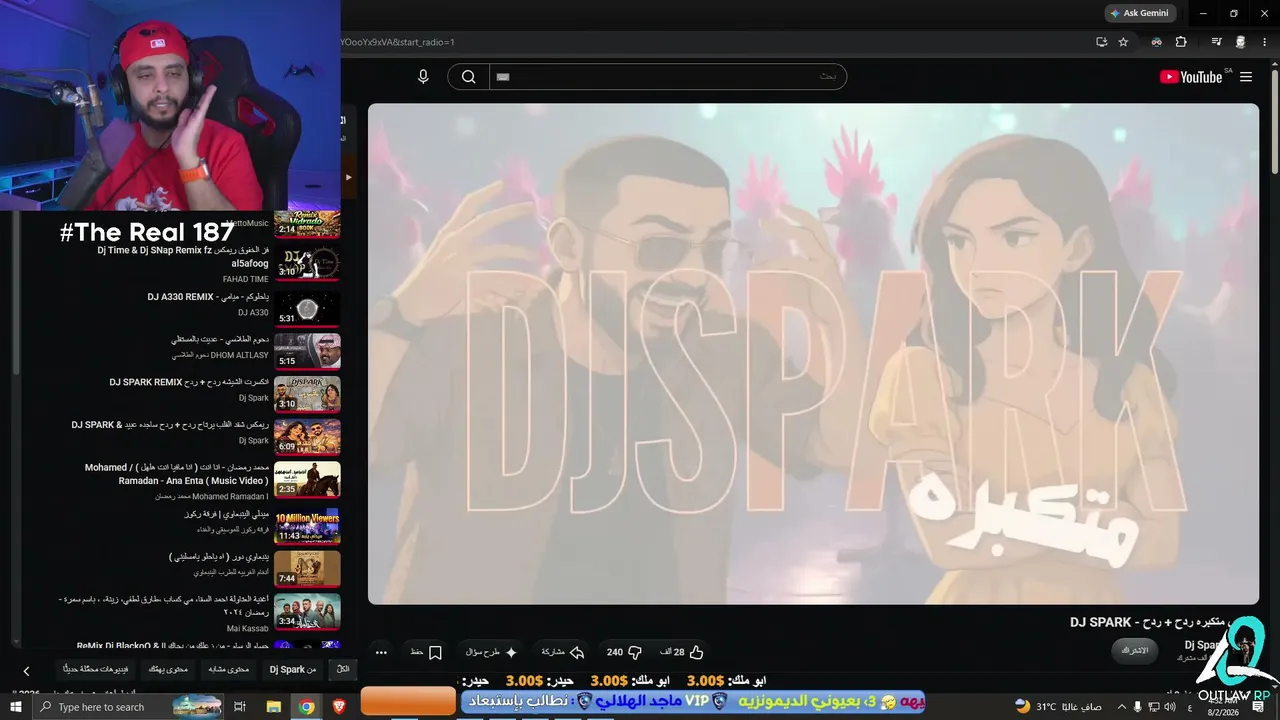Viewport: 1280px width, 720px height.
Task: Select the محتوى مشابه filter chip
Action: 228,669
